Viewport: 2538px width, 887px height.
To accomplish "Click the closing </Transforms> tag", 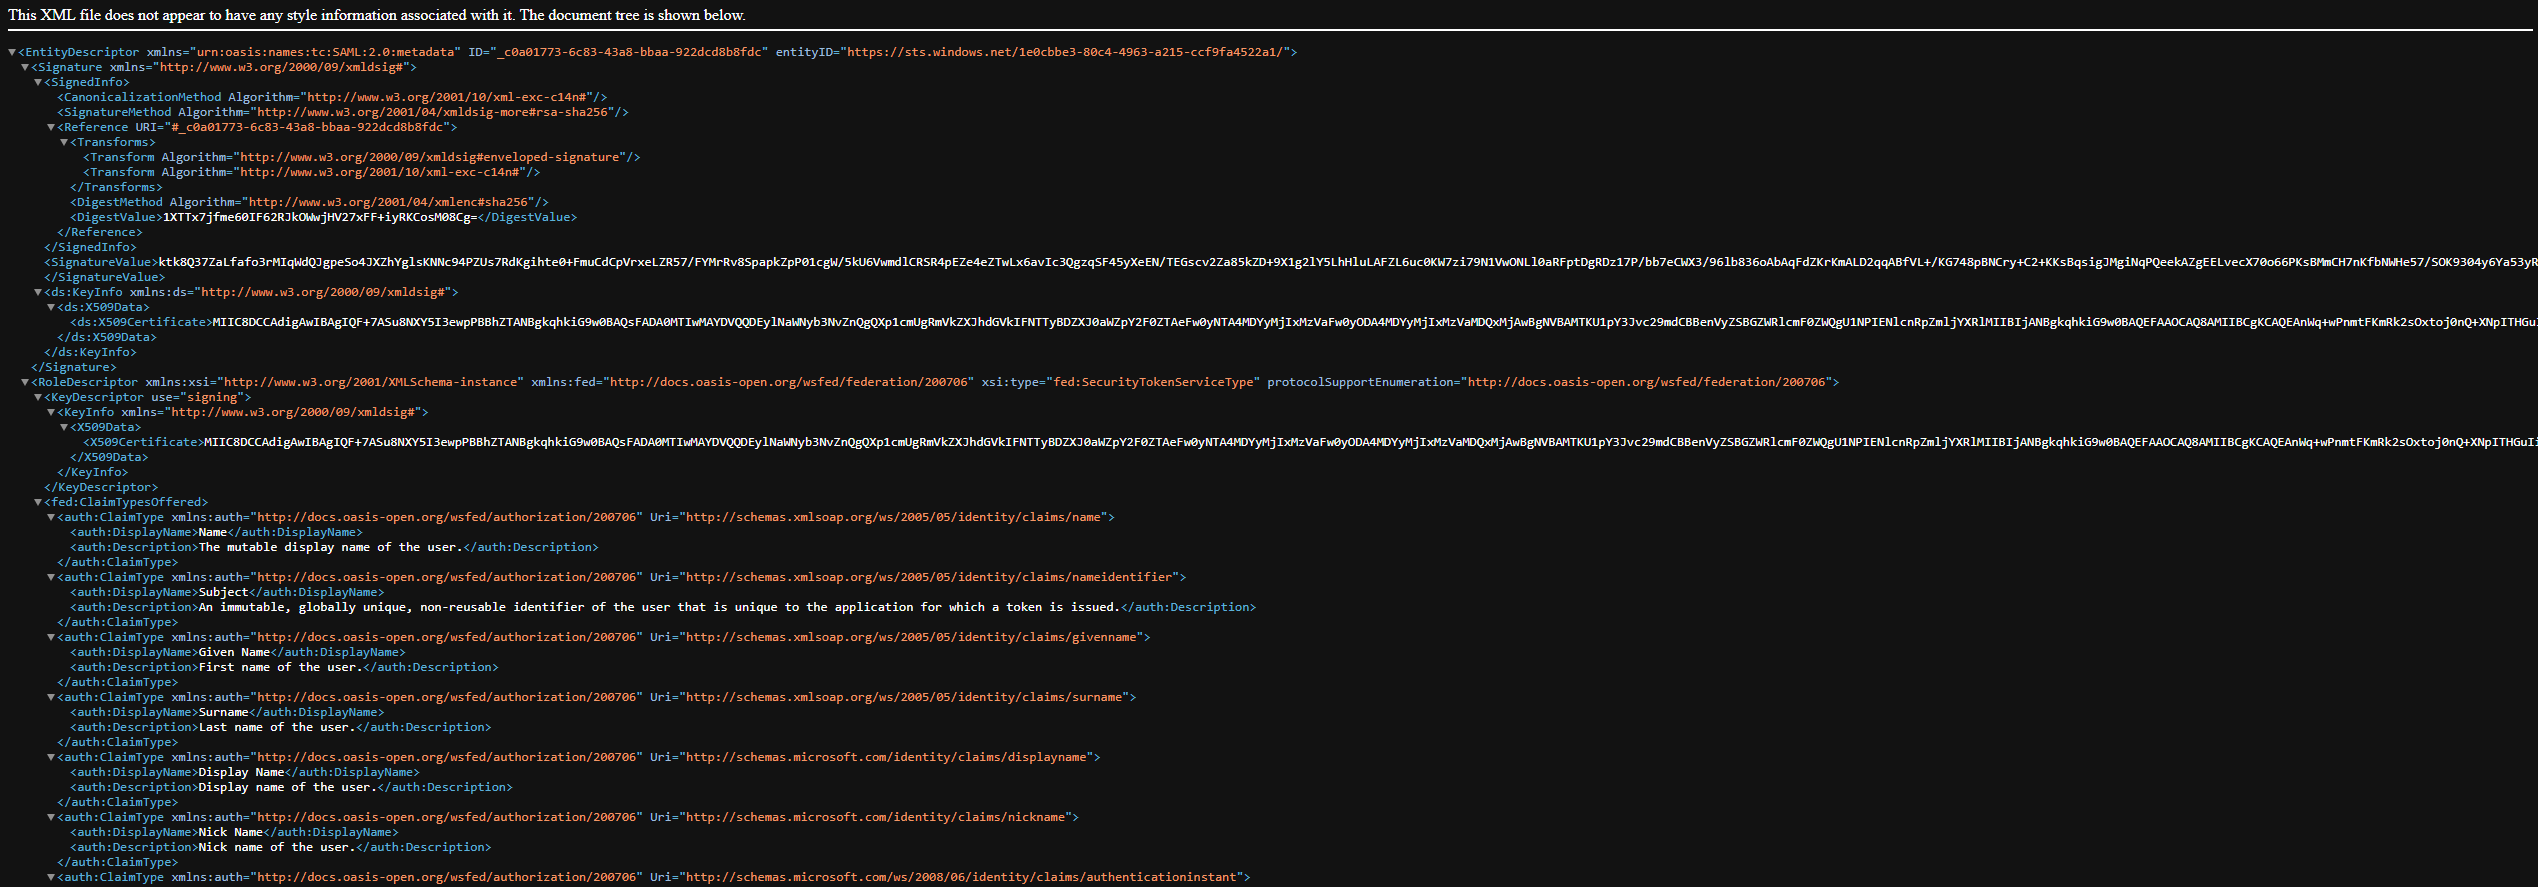I will click(116, 187).
